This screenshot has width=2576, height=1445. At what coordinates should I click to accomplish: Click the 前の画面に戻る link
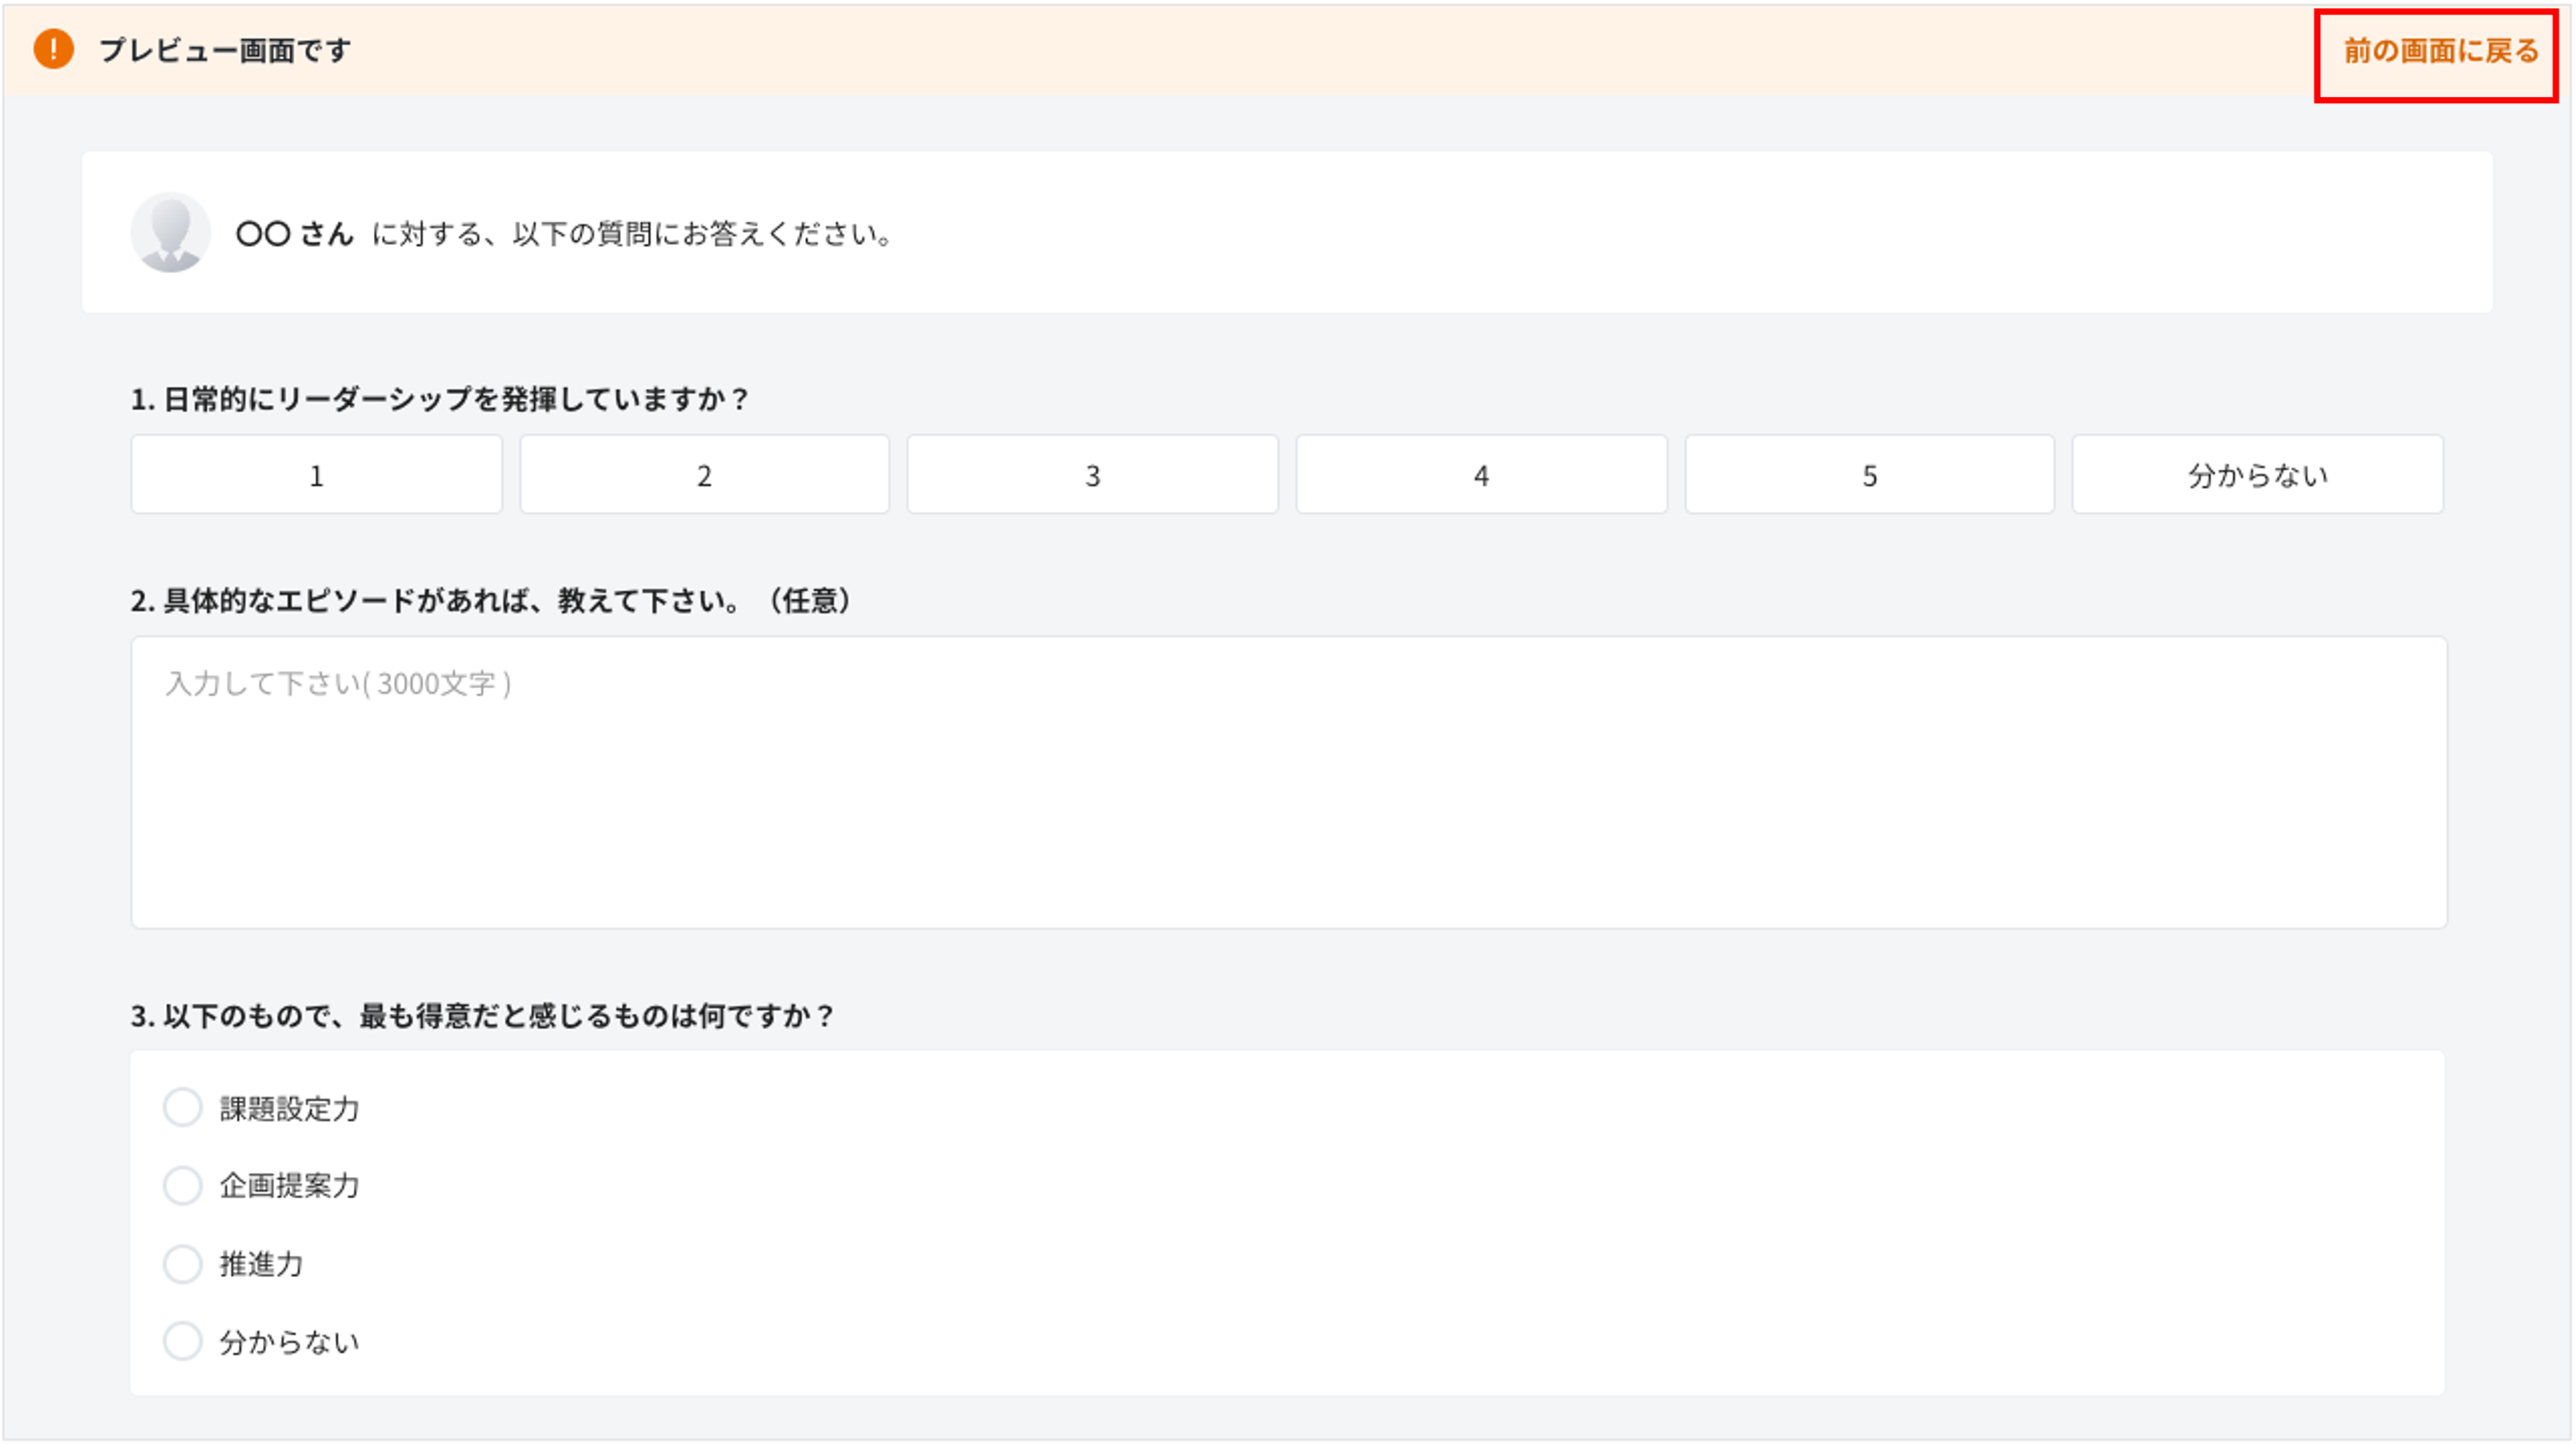coord(2440,51)
